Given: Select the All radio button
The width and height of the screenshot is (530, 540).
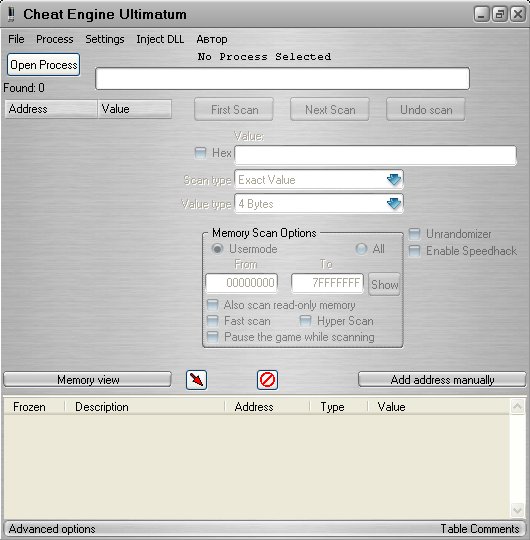Looking at the screenshot, I should (361, 249).
